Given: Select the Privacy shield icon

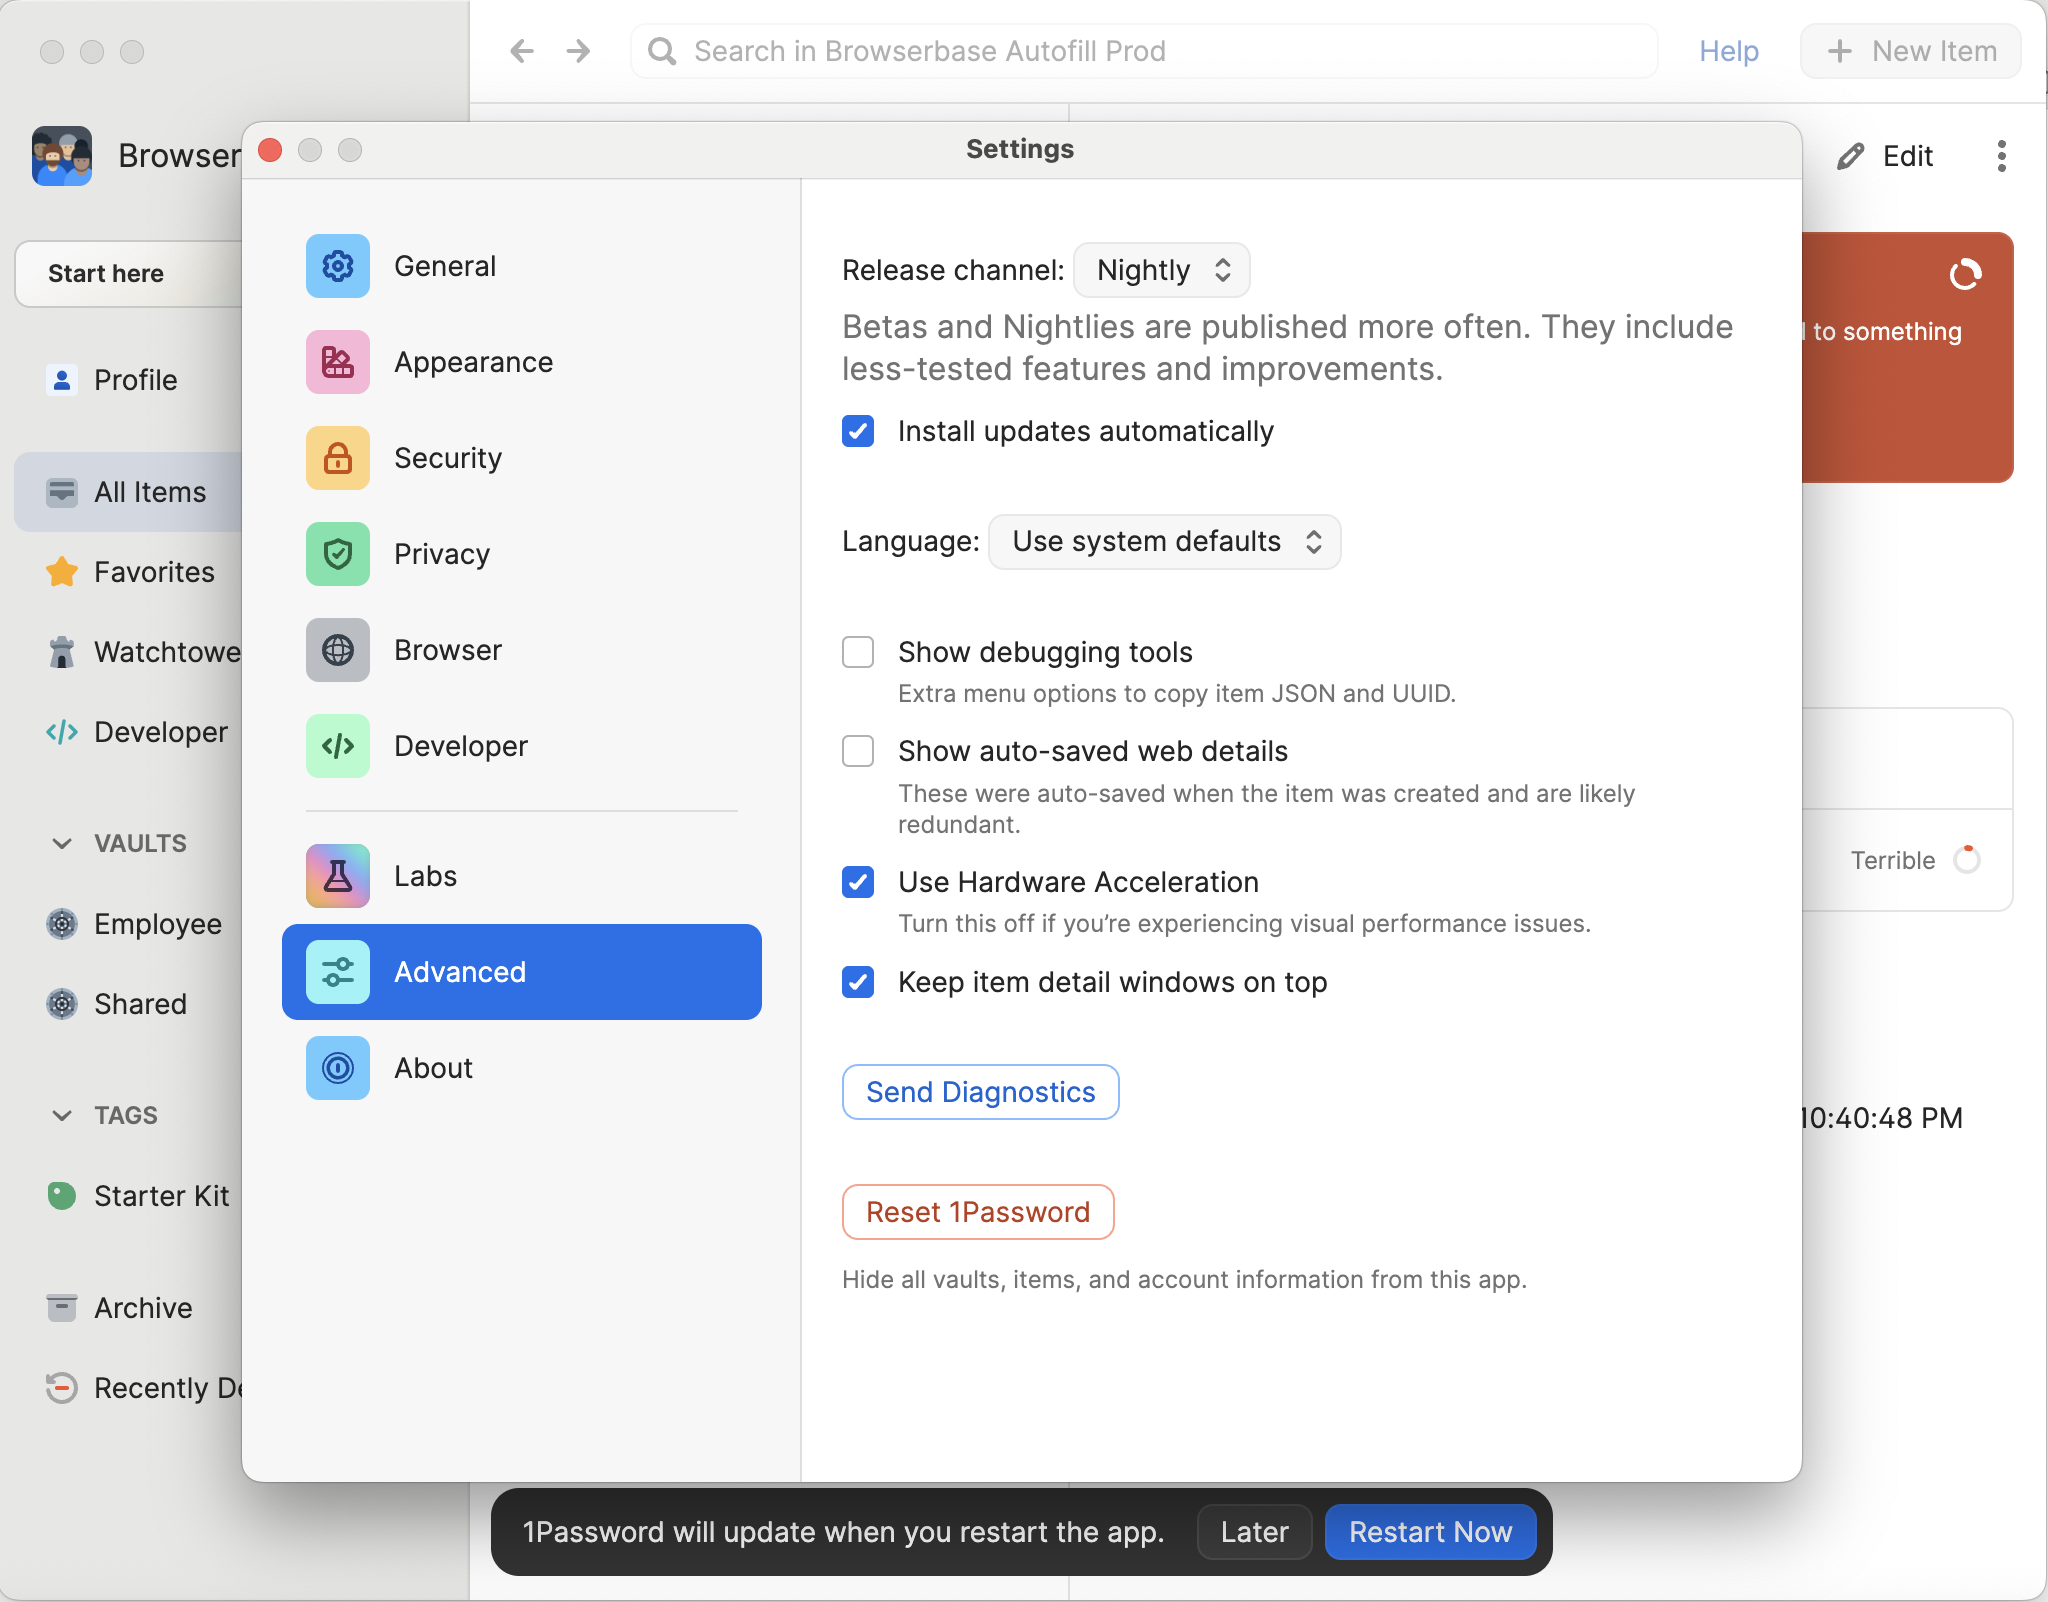Looking at the screenshot, I should 338,554.
